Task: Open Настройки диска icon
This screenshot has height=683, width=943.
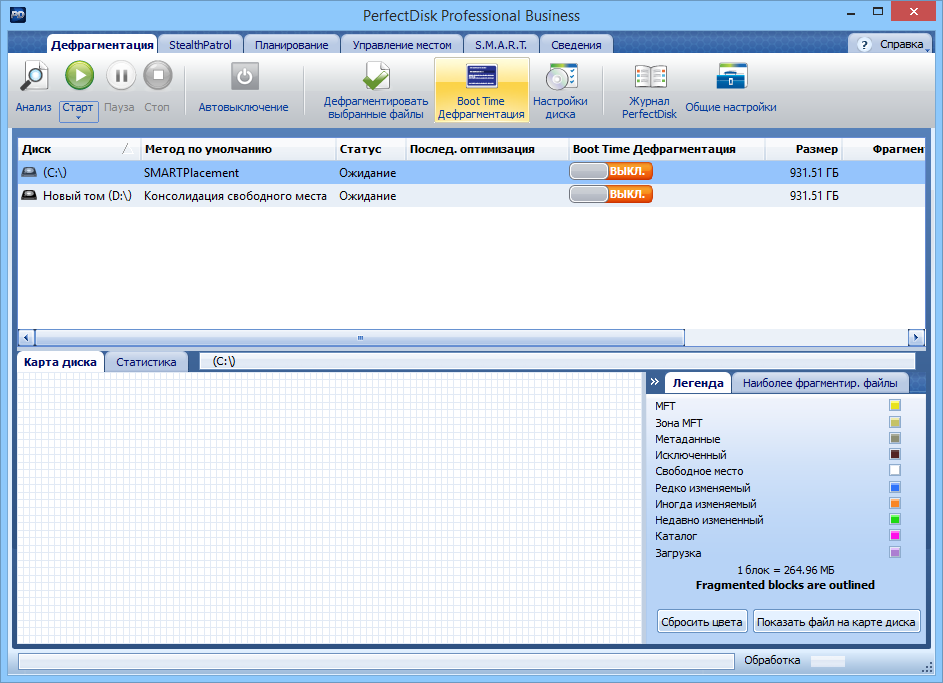Action: (561, 77)
